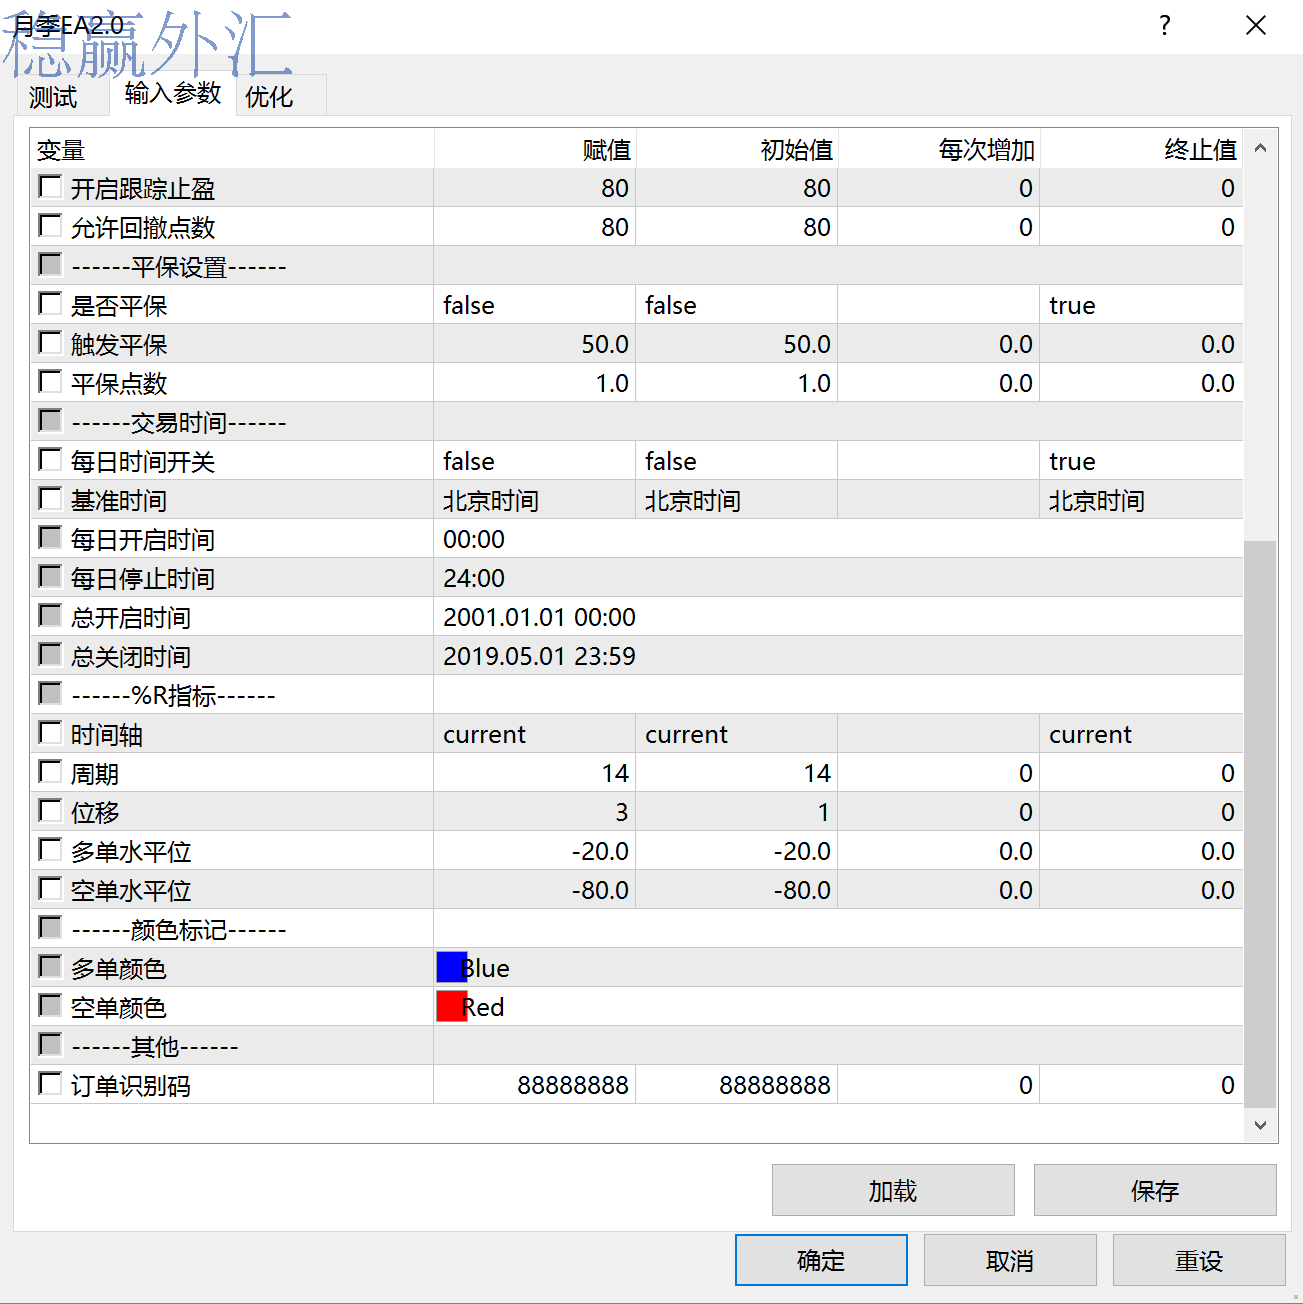Screen dimensions: 1303x1304
Task: Click the 每日开启时间 value 00:00
Action: [x=838, y=538]
